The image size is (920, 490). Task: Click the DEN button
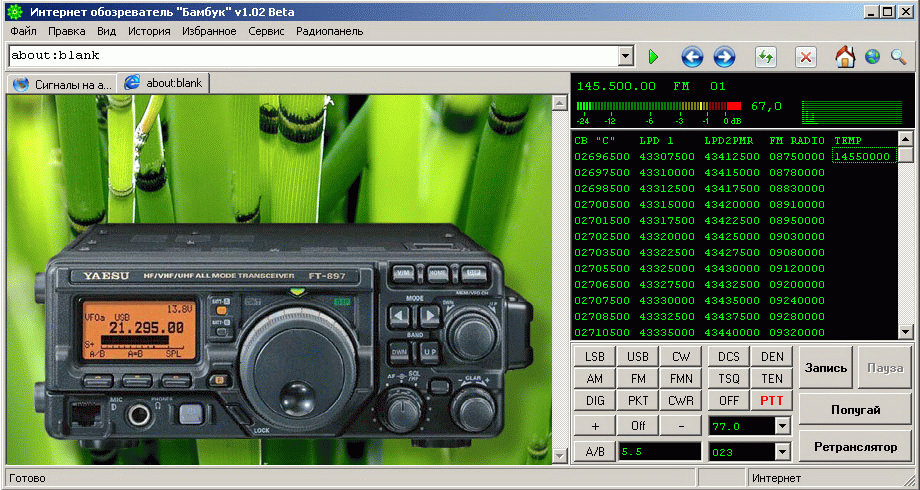772,357
